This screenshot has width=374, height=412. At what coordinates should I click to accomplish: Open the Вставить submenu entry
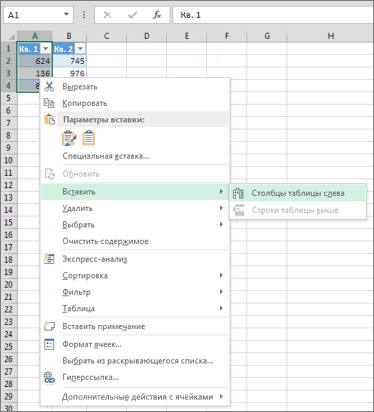click(135, 192)
